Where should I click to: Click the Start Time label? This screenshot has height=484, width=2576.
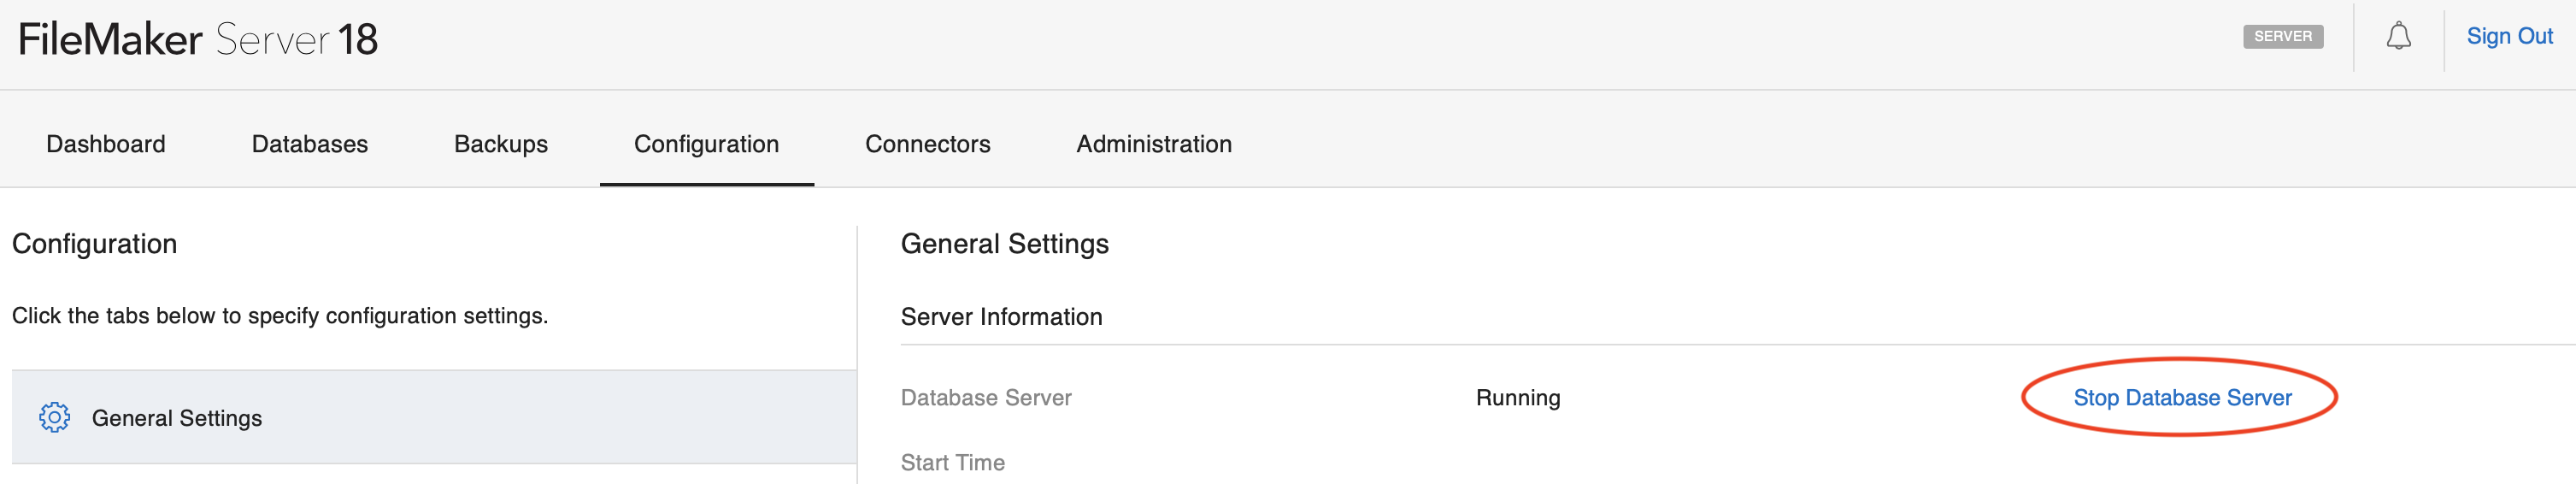click(953, 463)
